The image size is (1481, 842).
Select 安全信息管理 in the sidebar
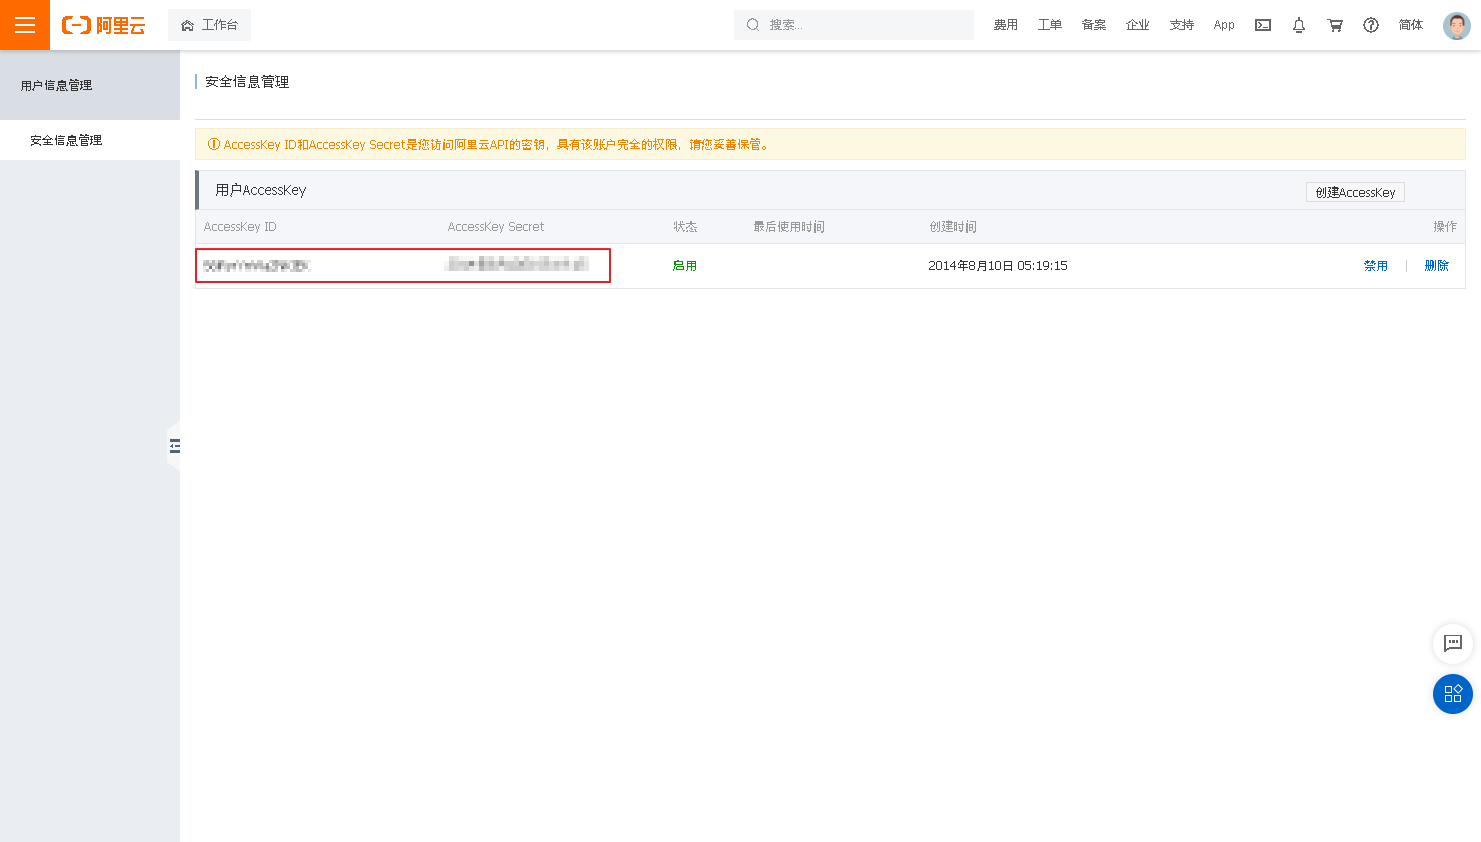(66, 140)
